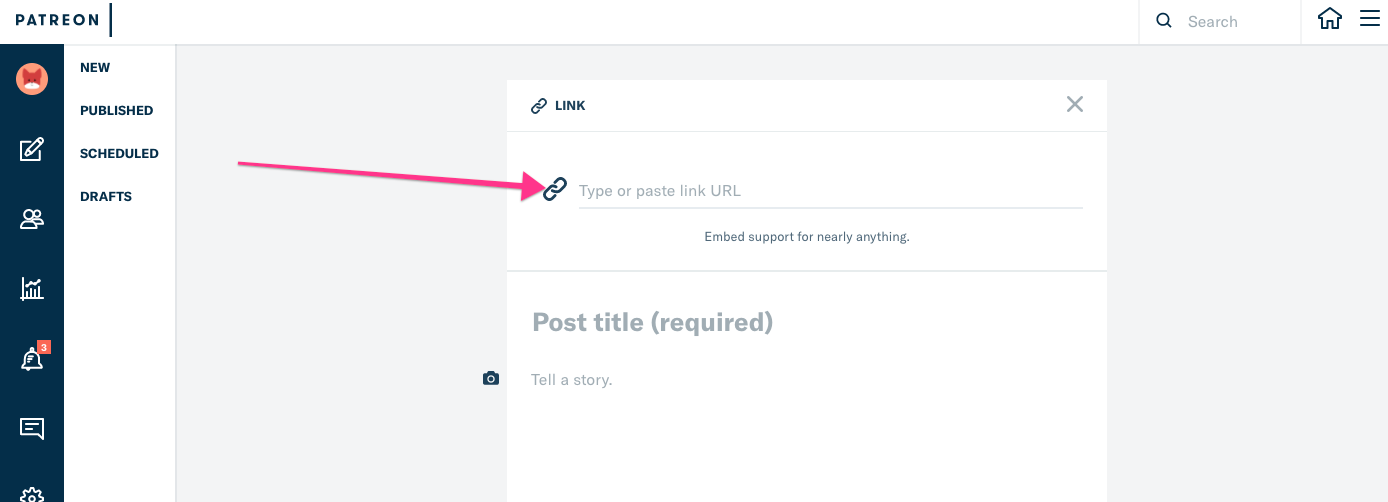The width and height of the screenshot is (1388, 502).
Task: Click the create post pencil icon
Action: pyautogui.click(x=32, y=150)
